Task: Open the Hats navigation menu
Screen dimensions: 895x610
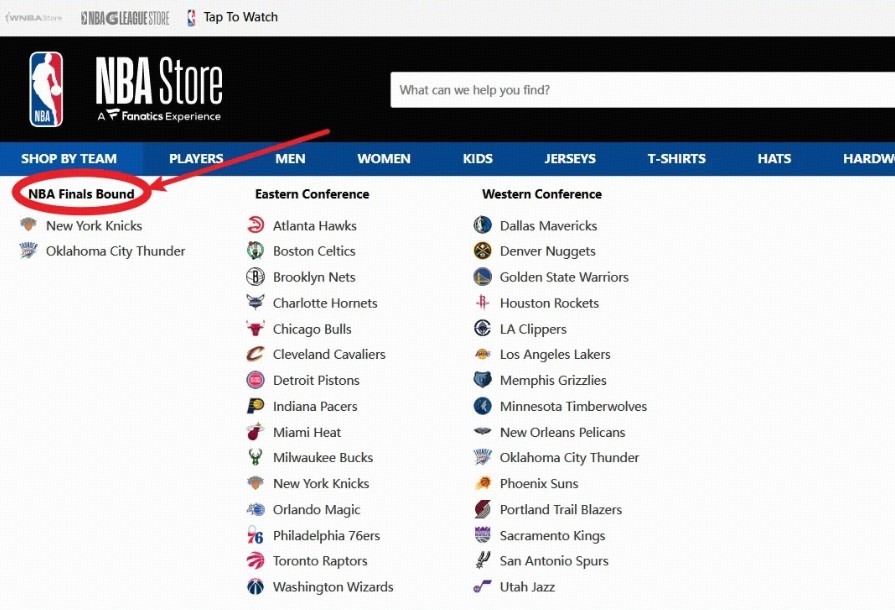Action: (x=774, y=159)
